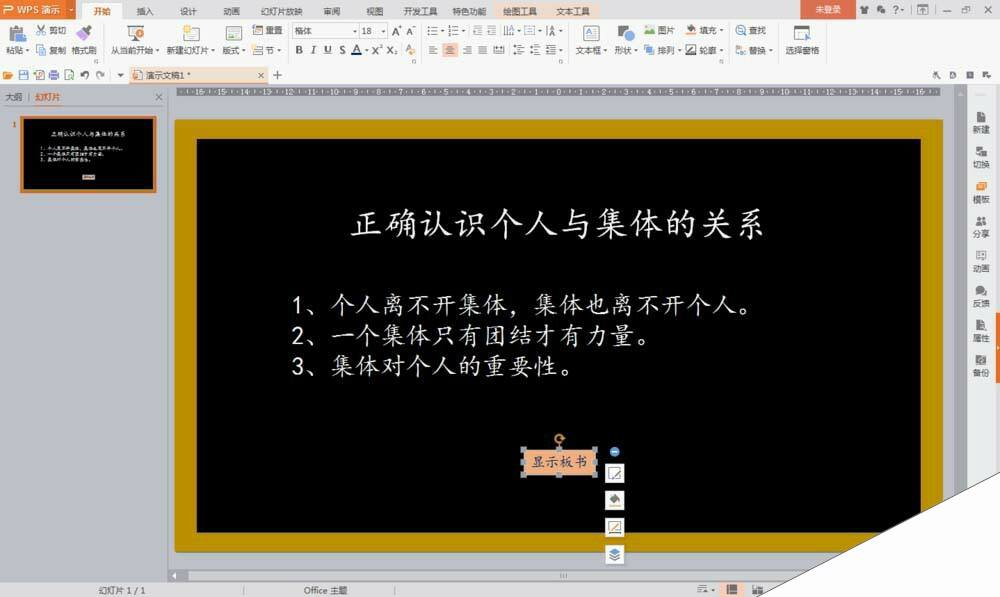Viewport: 1000px width, 597px height.
Task: Click the floating shape fill bucket icon
Action: [614, 500]
